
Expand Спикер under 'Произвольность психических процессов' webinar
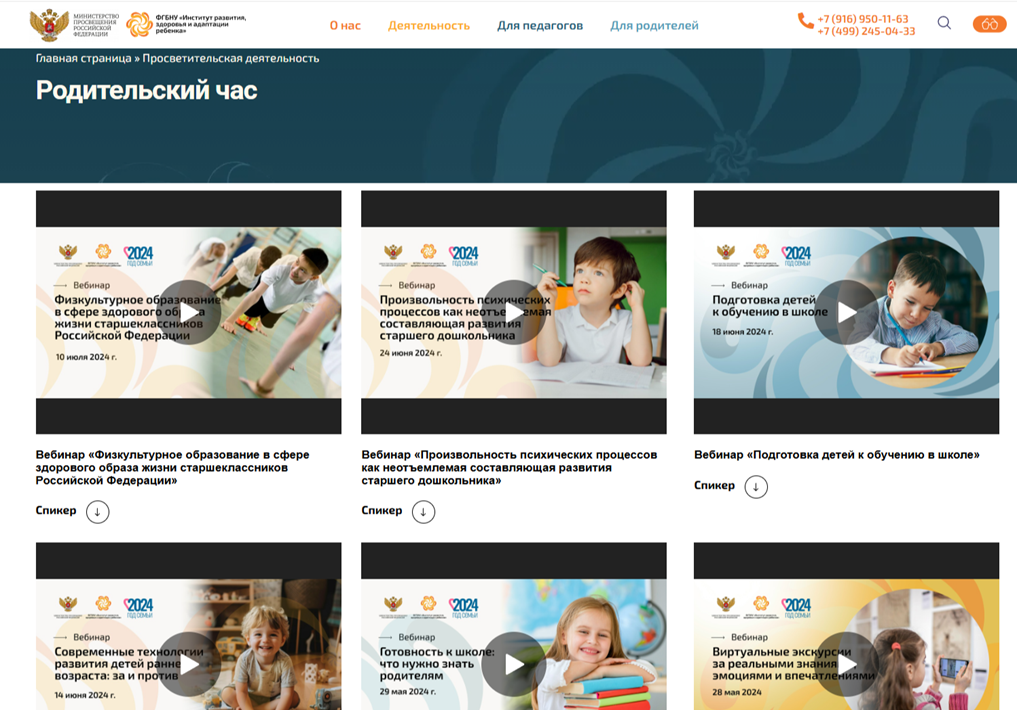coord(423,512)
